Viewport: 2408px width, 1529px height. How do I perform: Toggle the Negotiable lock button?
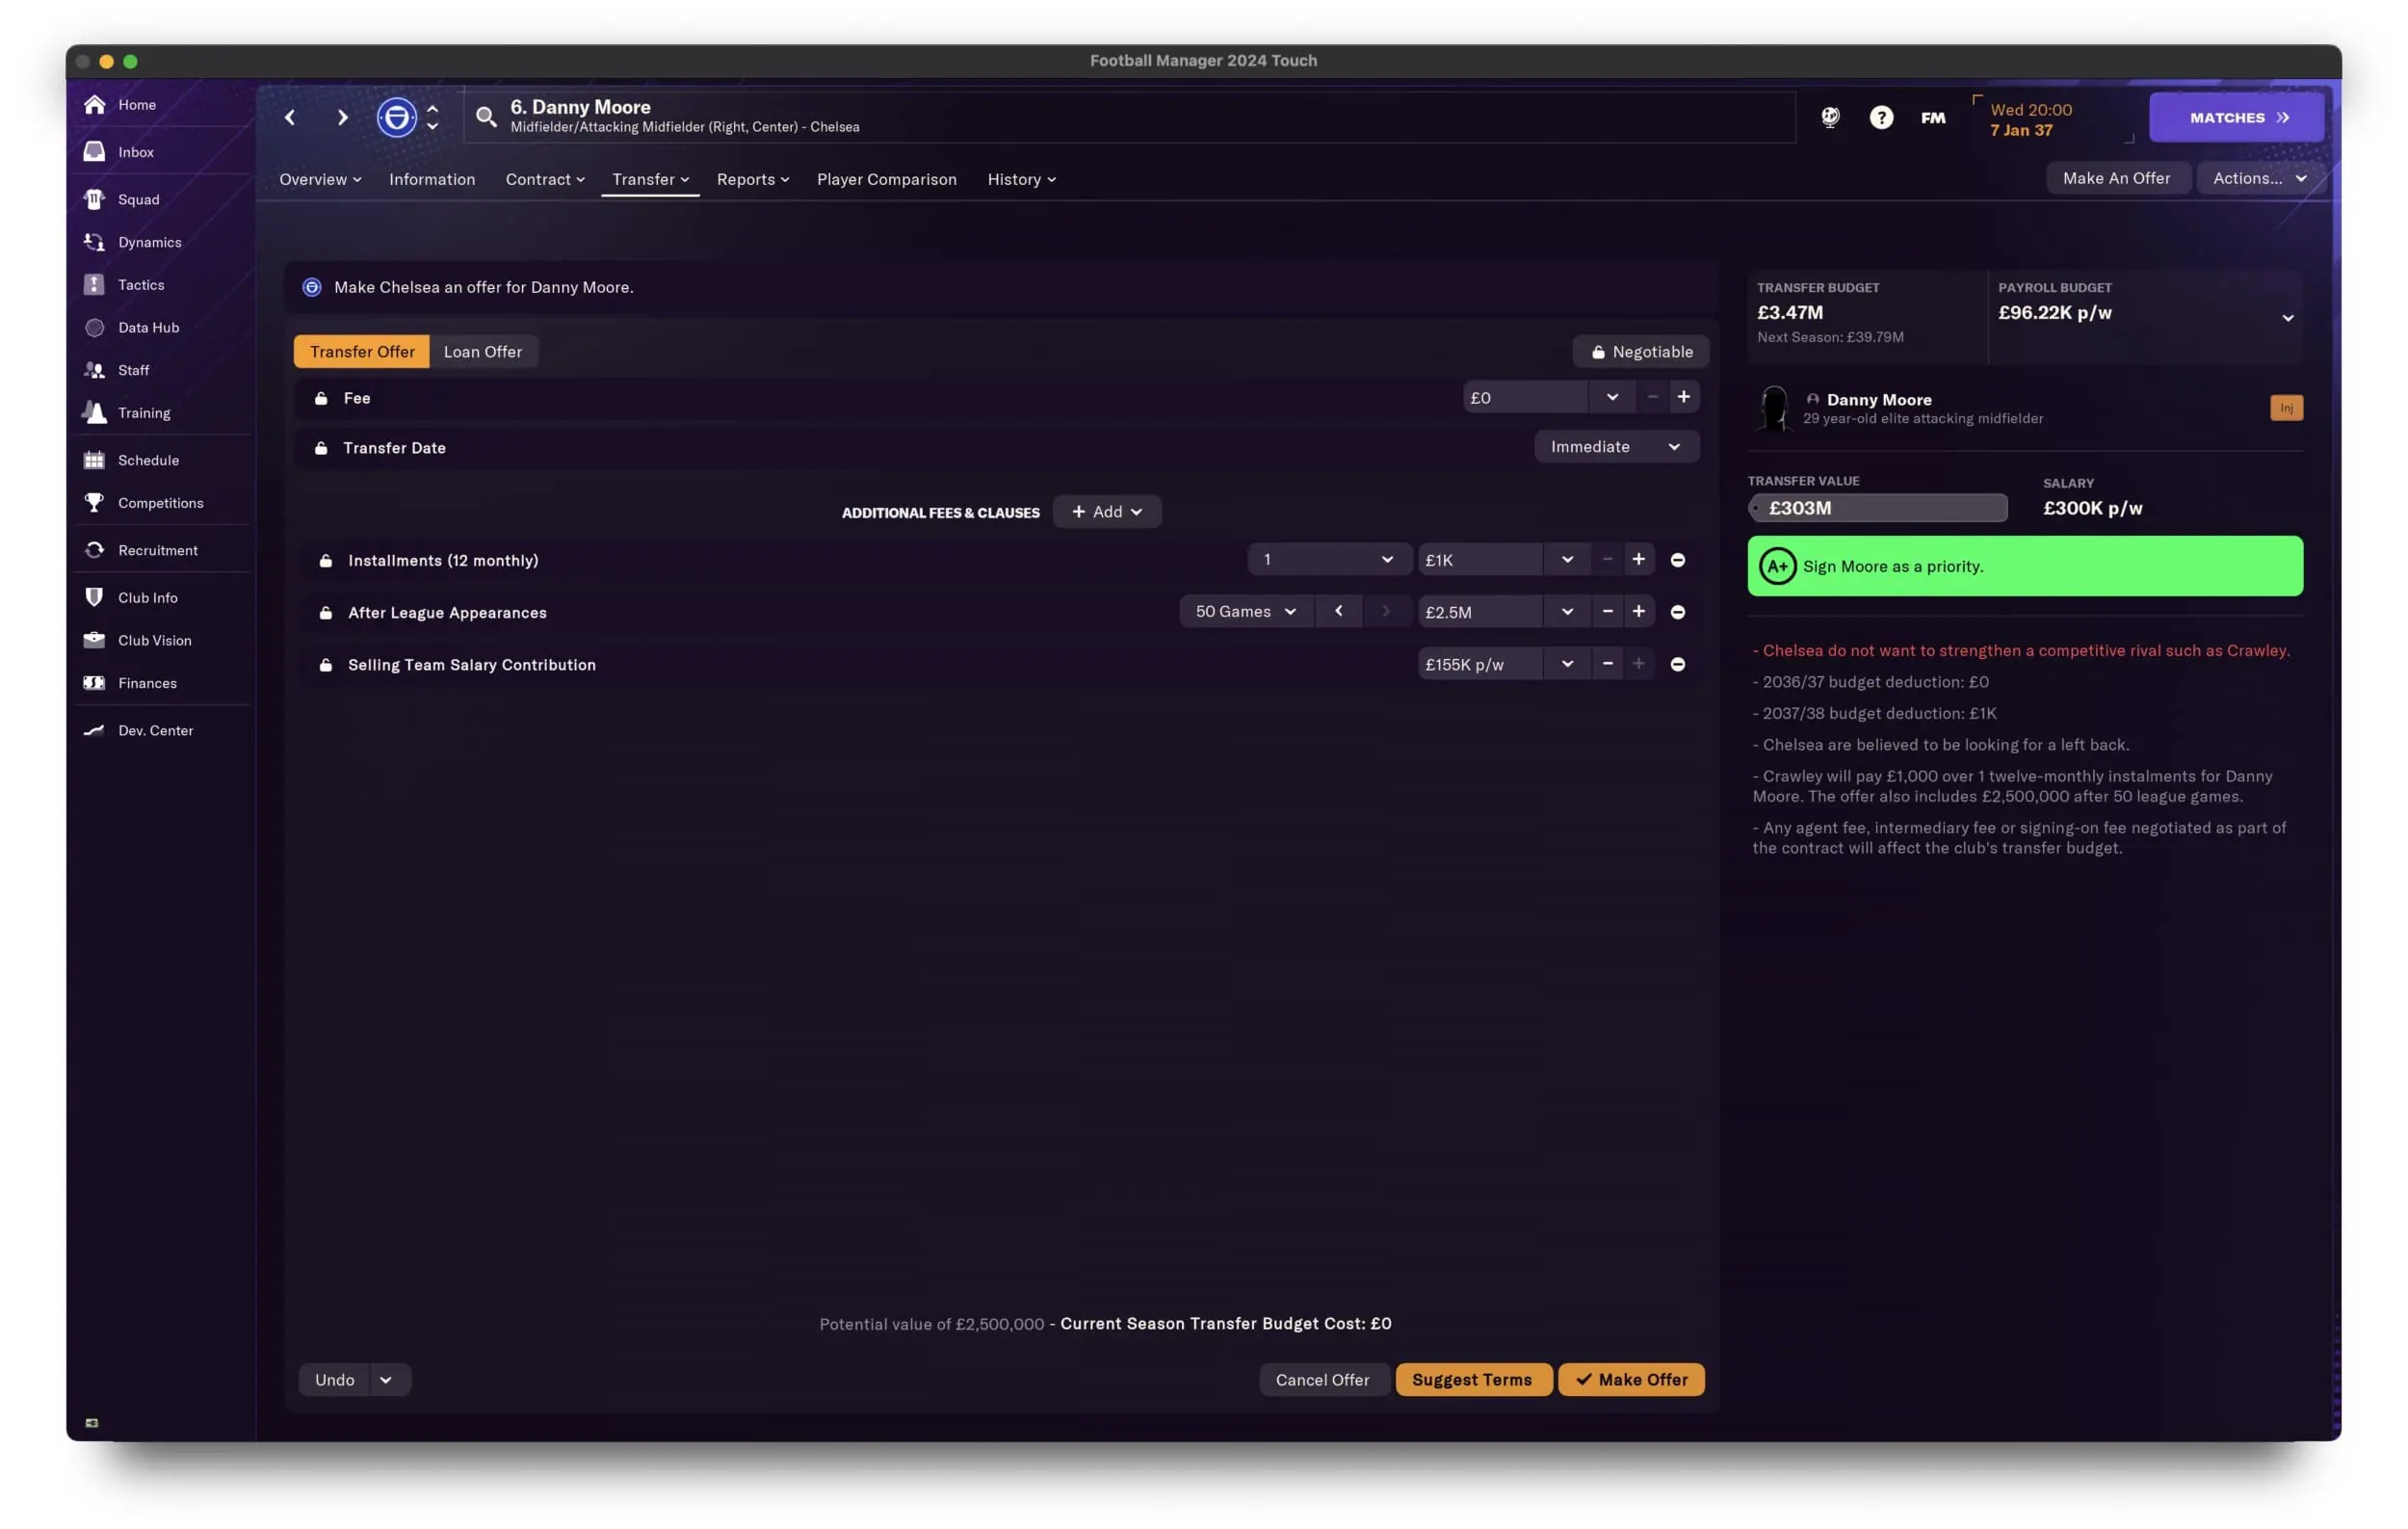point(1641,351)
